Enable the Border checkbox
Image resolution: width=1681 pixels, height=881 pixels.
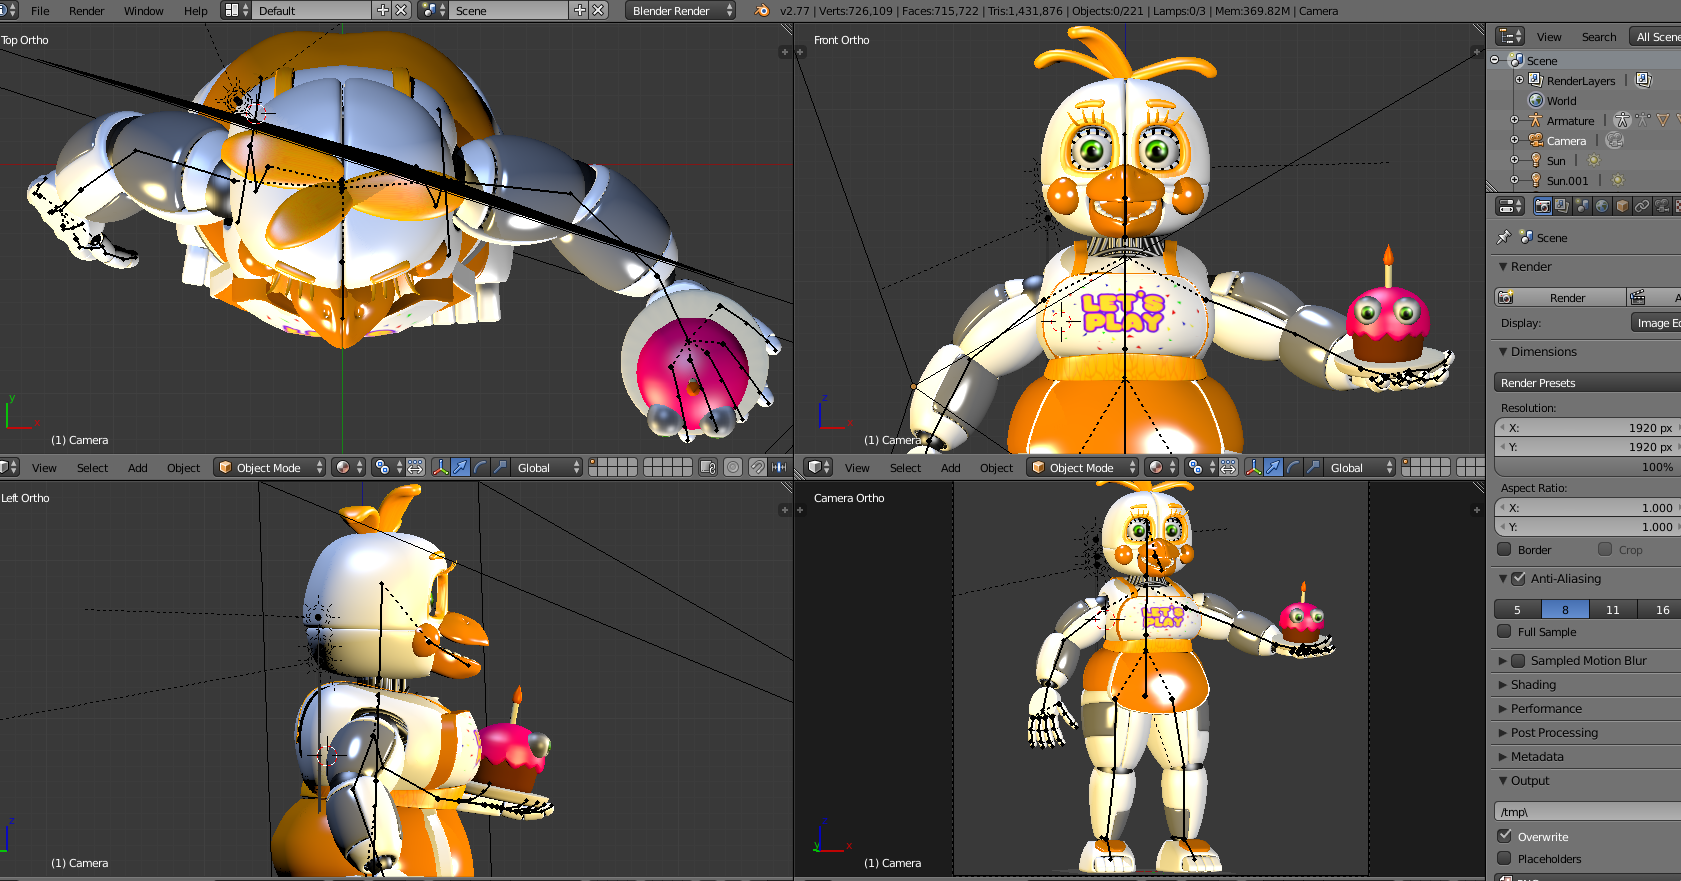(1504, 549)
